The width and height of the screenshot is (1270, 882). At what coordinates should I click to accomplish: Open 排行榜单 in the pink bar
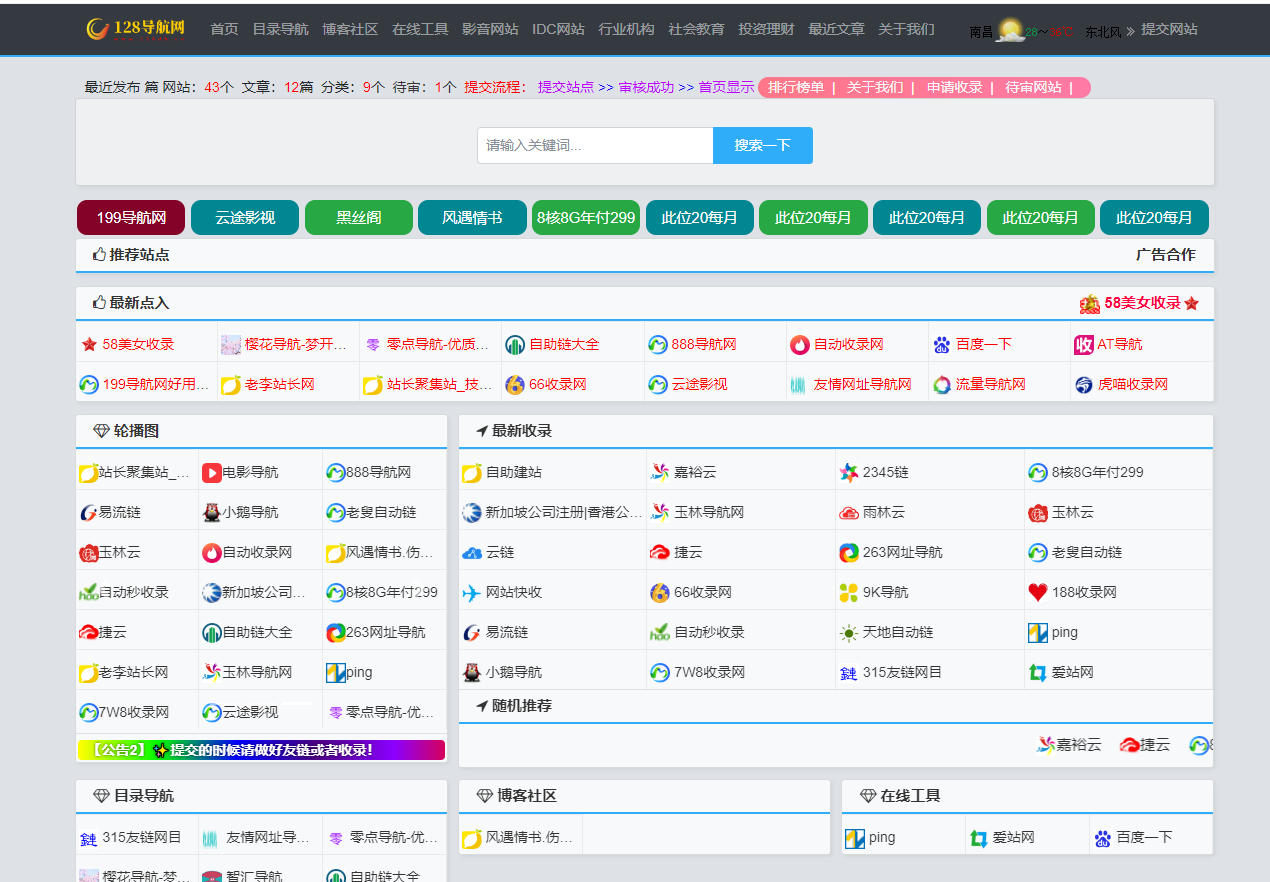(796, 87)
